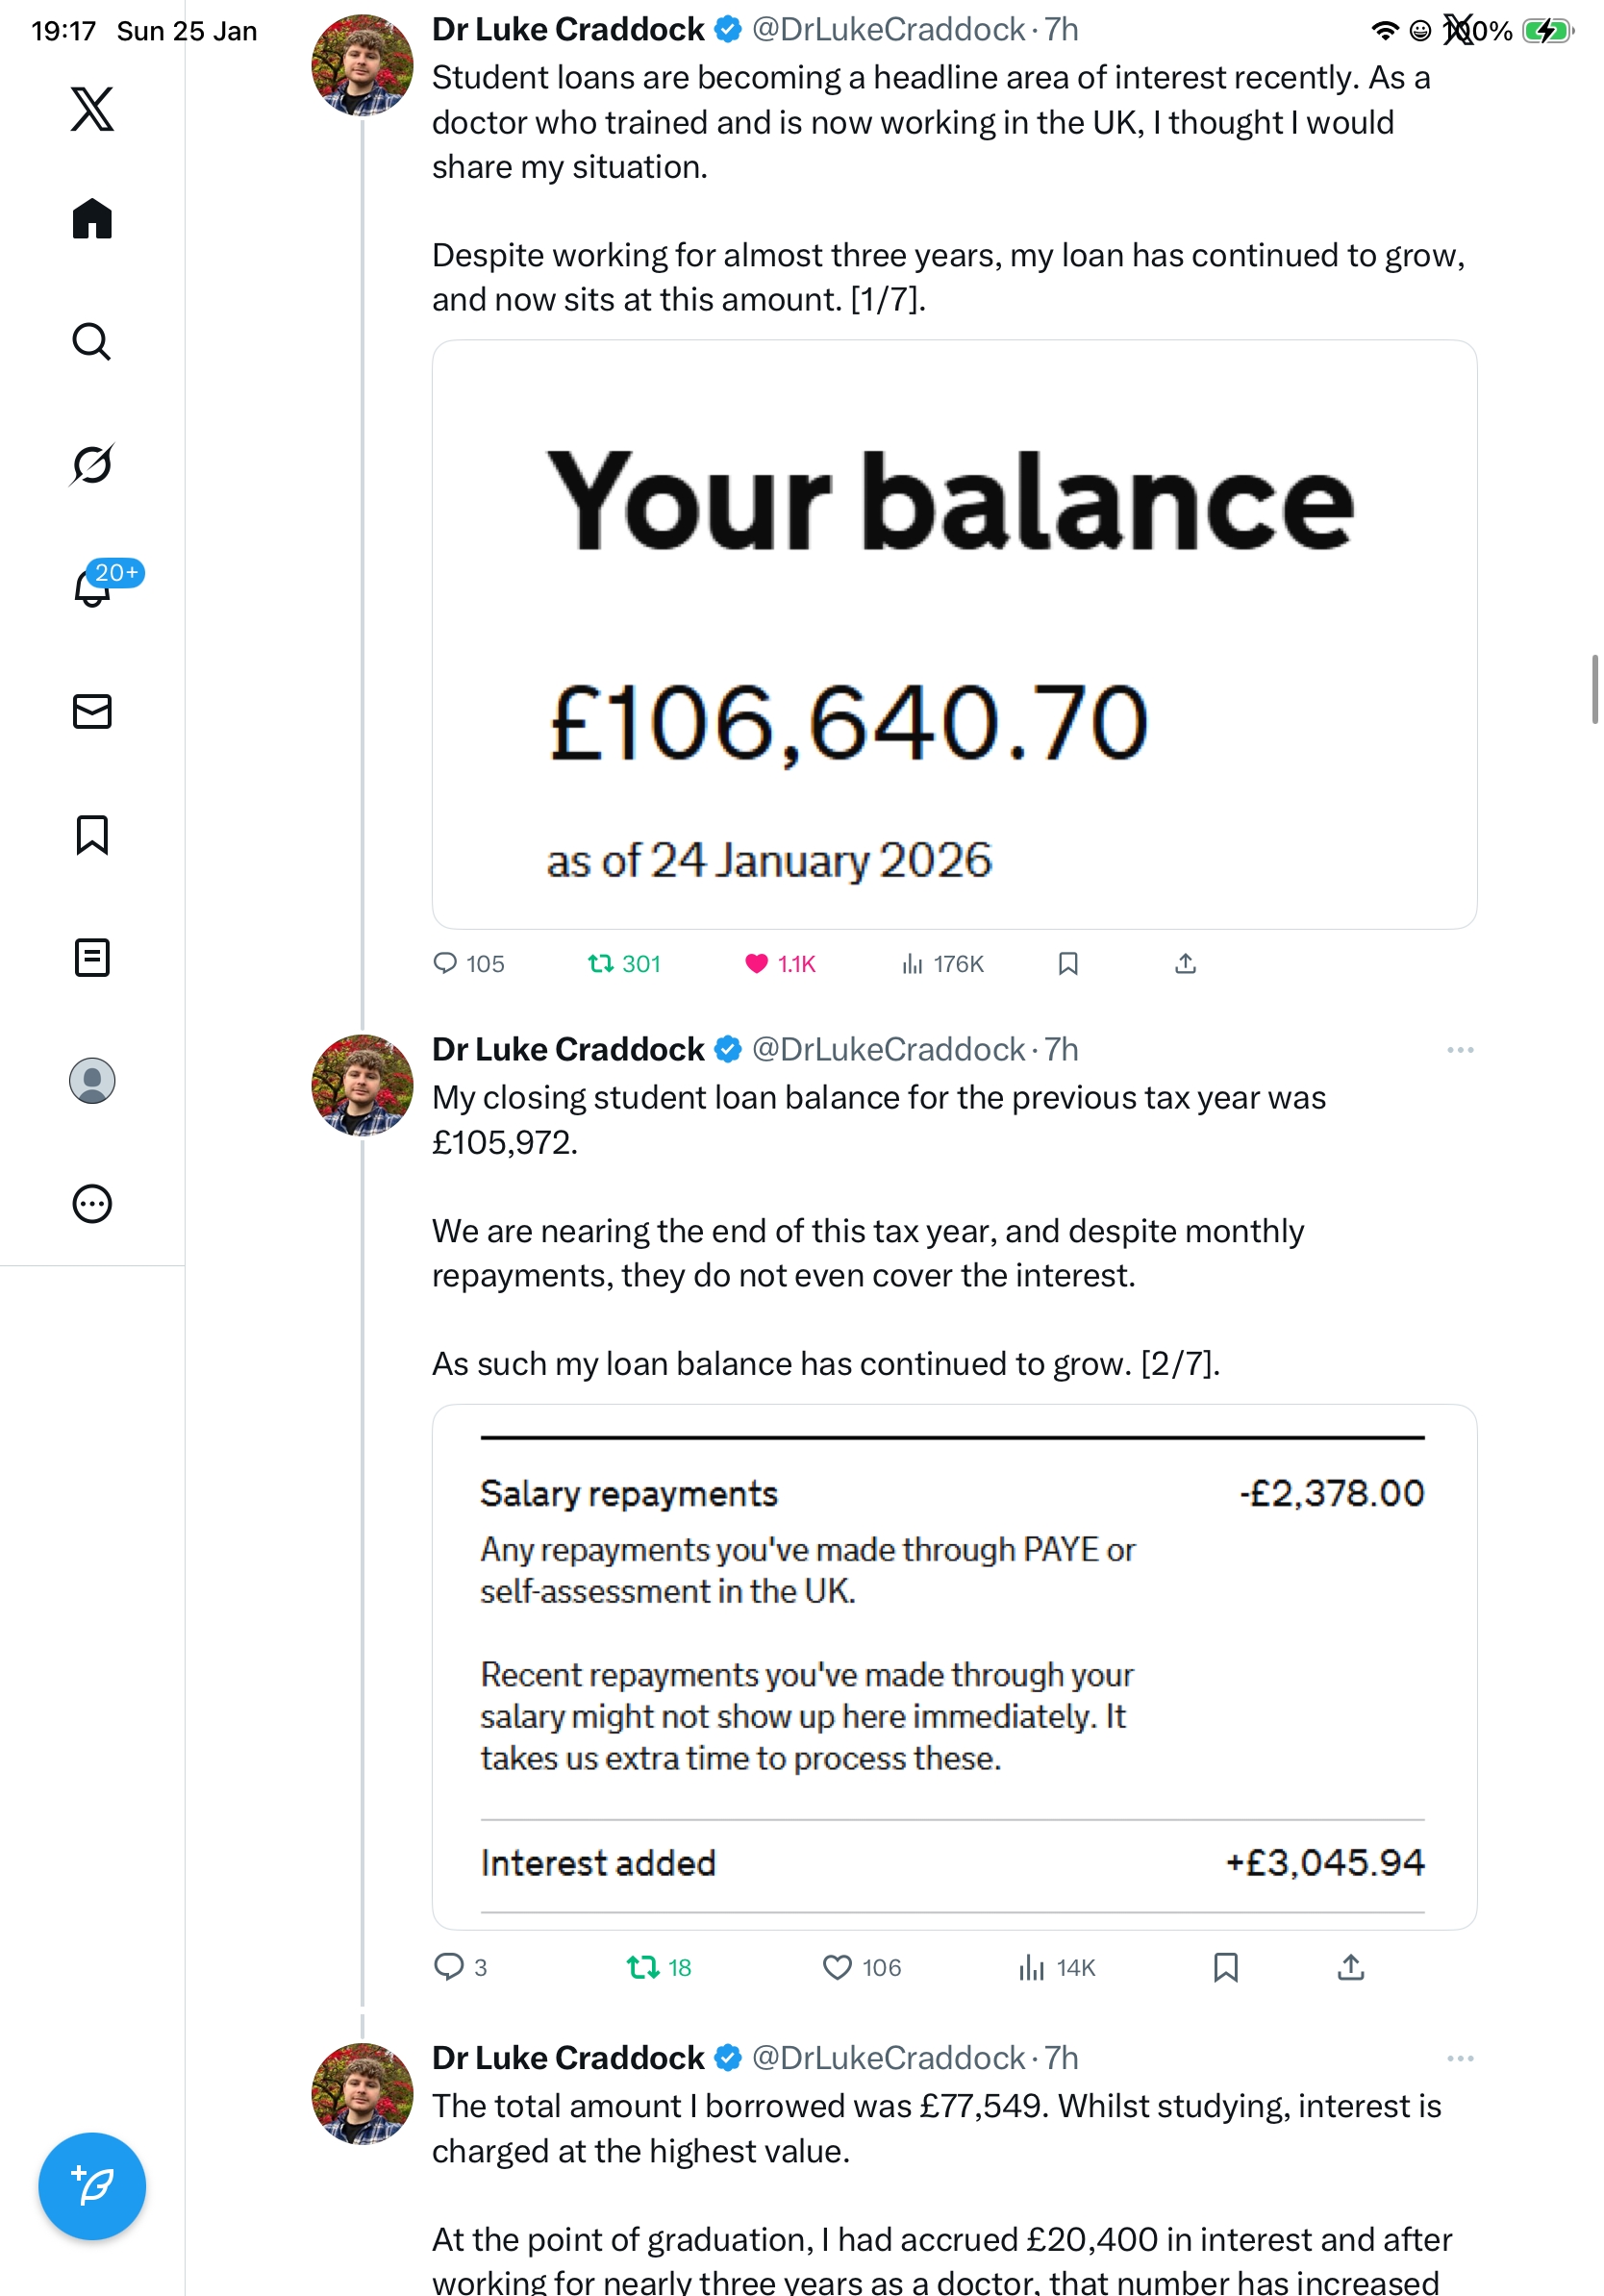Image resolution: width=1604 pixels, height=2296 pixels.
Task: Open Profile avatar icon in sidebar
Action: pos(92,1080)
